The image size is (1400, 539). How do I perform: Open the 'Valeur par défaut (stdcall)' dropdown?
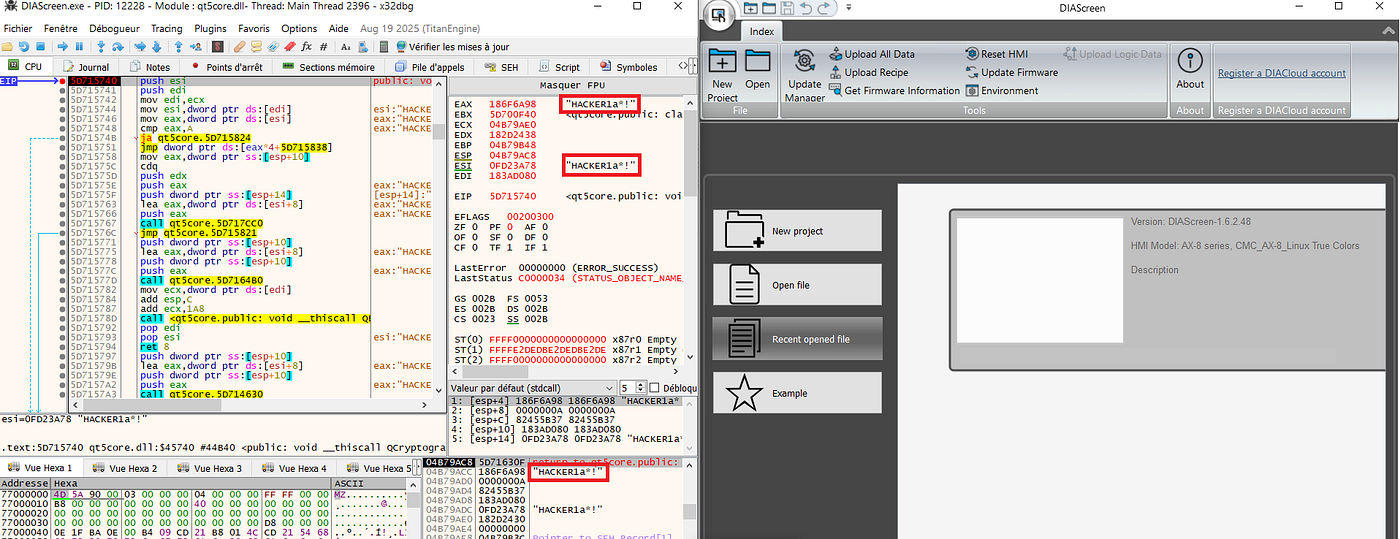[x=531, y=388]
